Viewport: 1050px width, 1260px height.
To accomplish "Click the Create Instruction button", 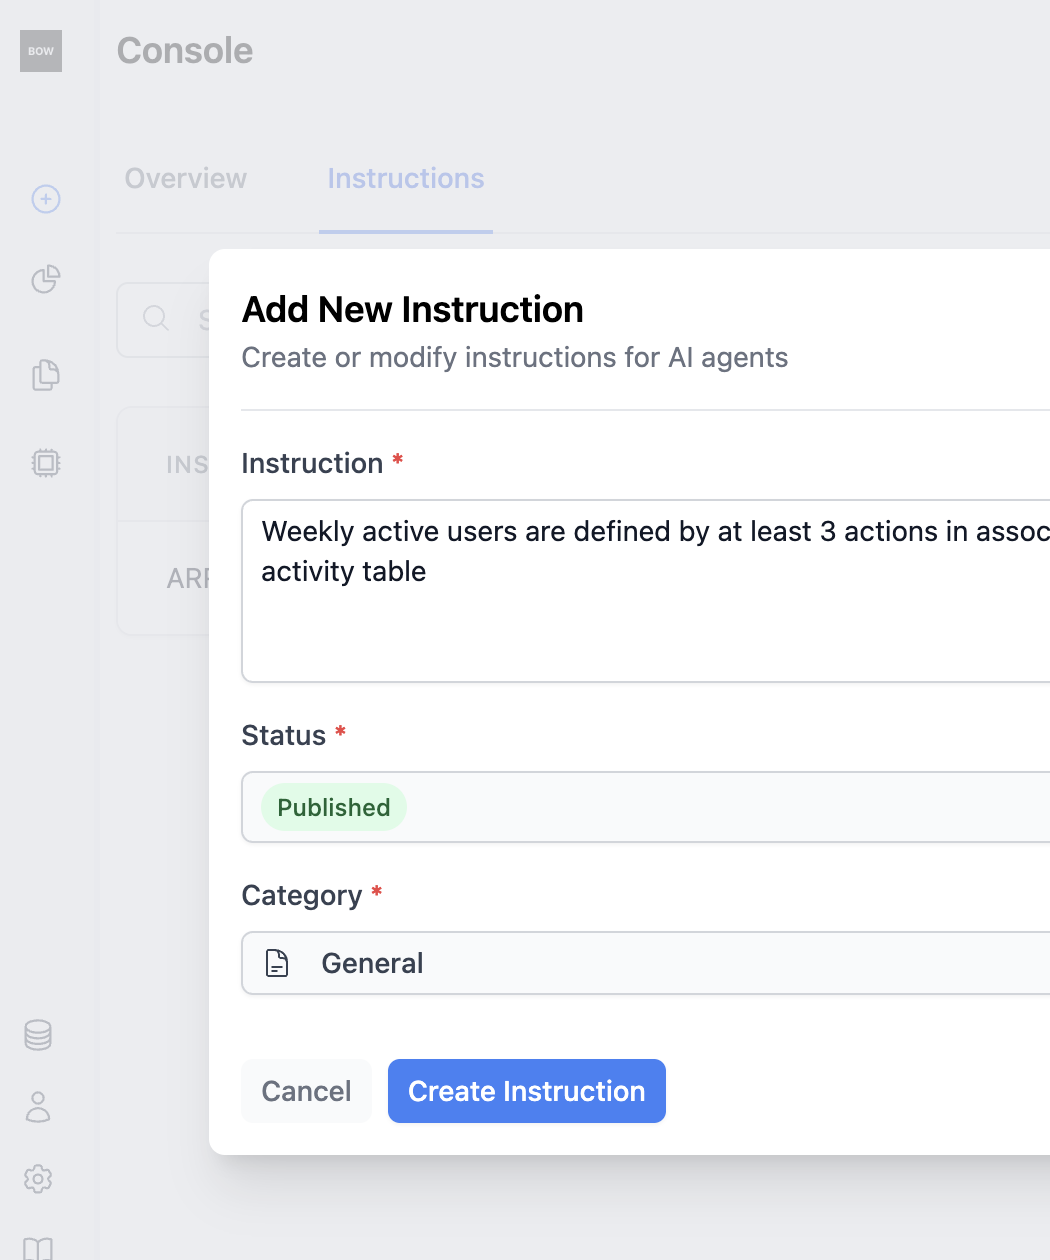I will (x=527, y=1091).
